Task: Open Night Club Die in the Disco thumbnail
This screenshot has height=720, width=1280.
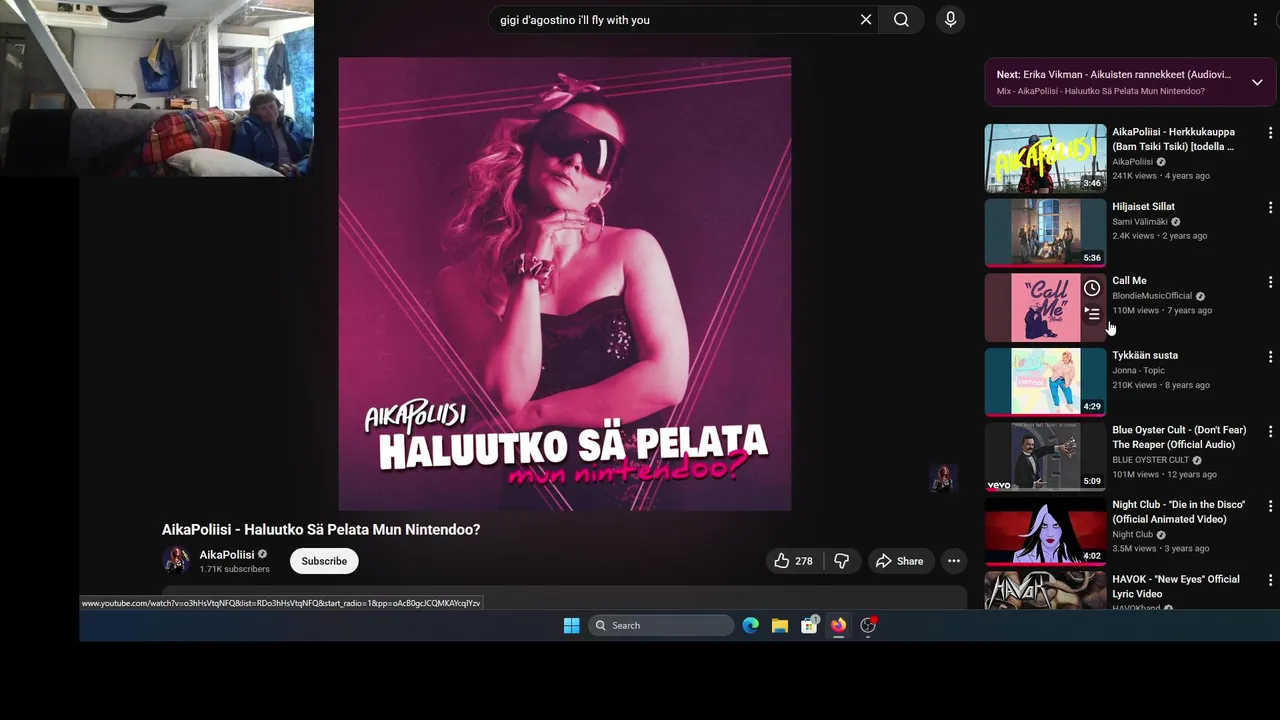Action: (1045, 531)
